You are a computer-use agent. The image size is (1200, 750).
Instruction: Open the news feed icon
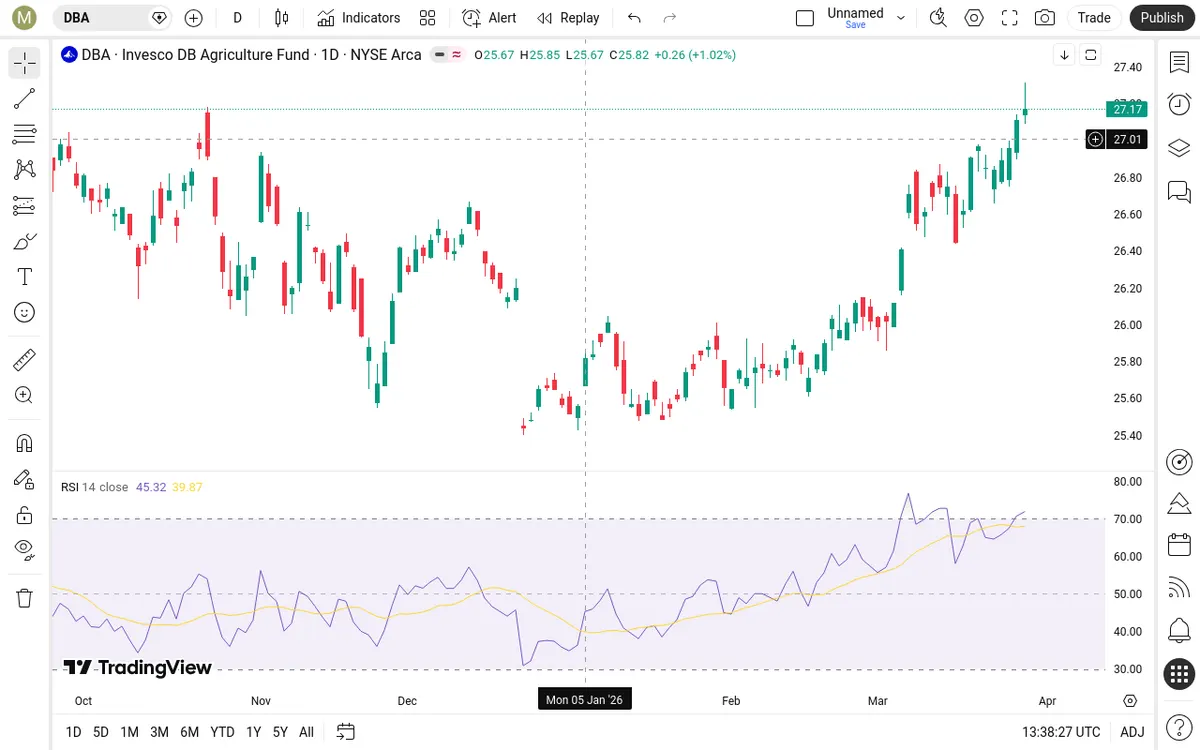(1179, 589)
